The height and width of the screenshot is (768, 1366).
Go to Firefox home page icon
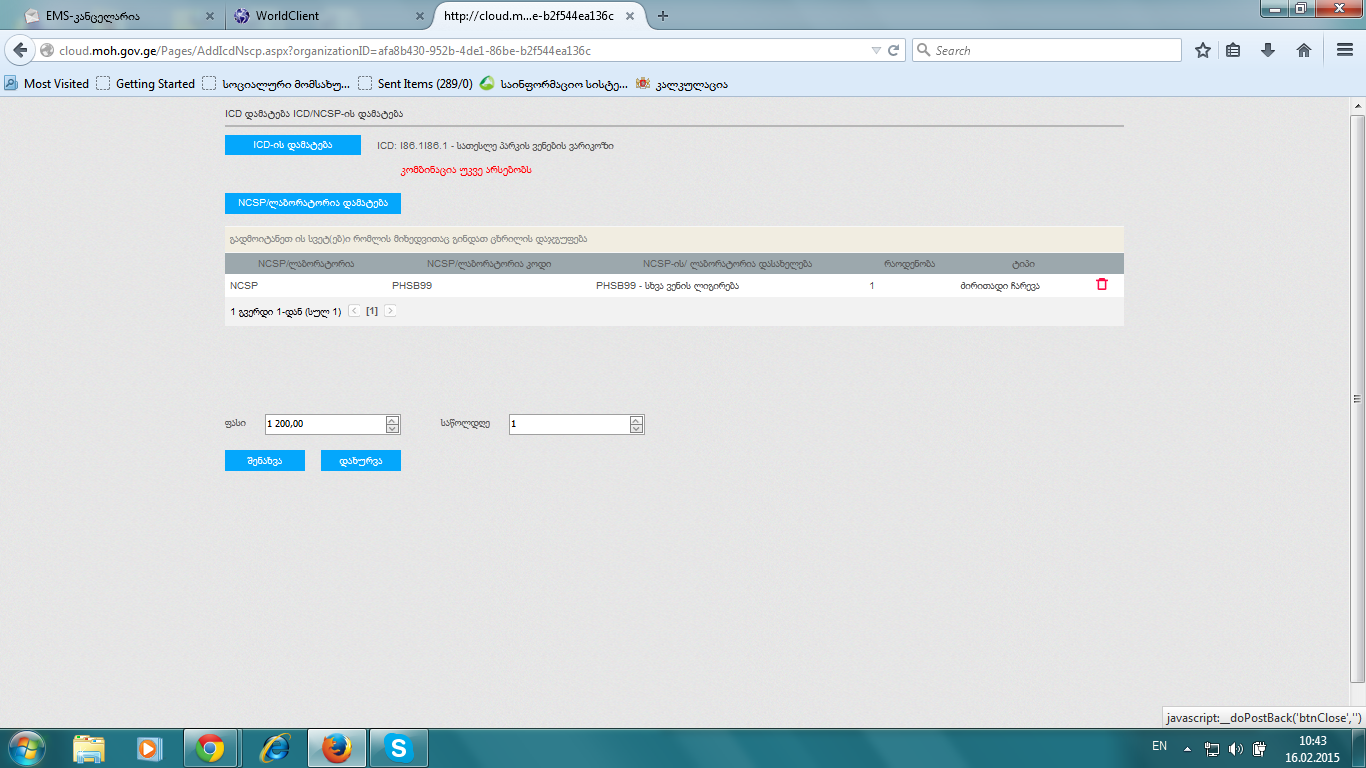1304,50
